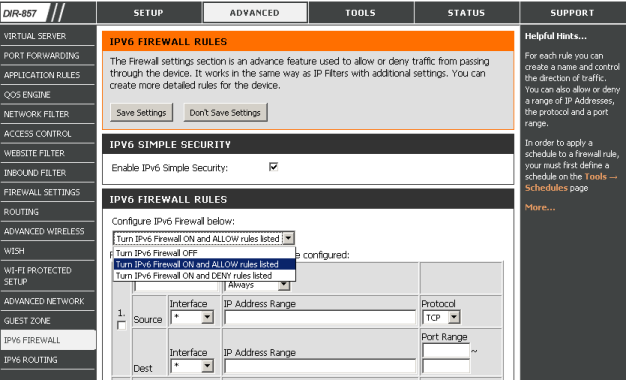Click the rule 1 Name field
626x380 pixels.
pyautogui.click(x=176, y=286)
